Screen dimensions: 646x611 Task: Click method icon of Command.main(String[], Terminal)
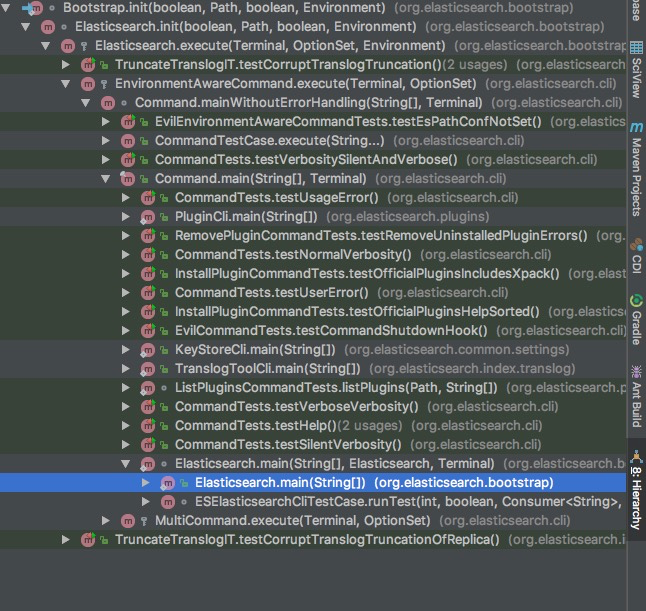128,178
